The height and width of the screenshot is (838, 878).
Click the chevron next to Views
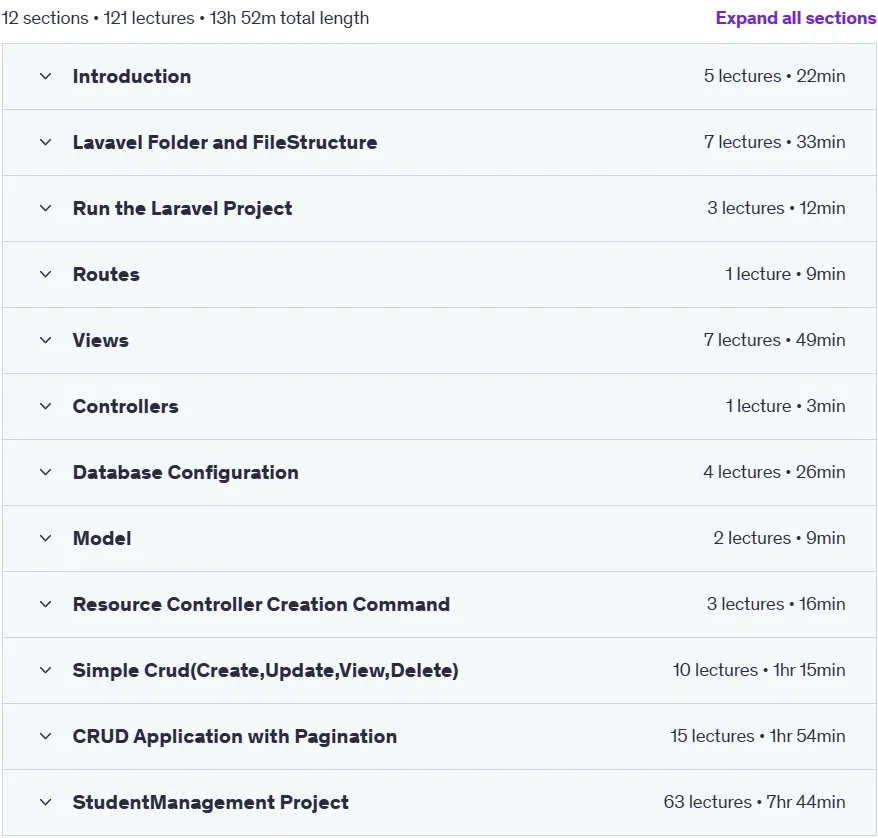[45, 340]
